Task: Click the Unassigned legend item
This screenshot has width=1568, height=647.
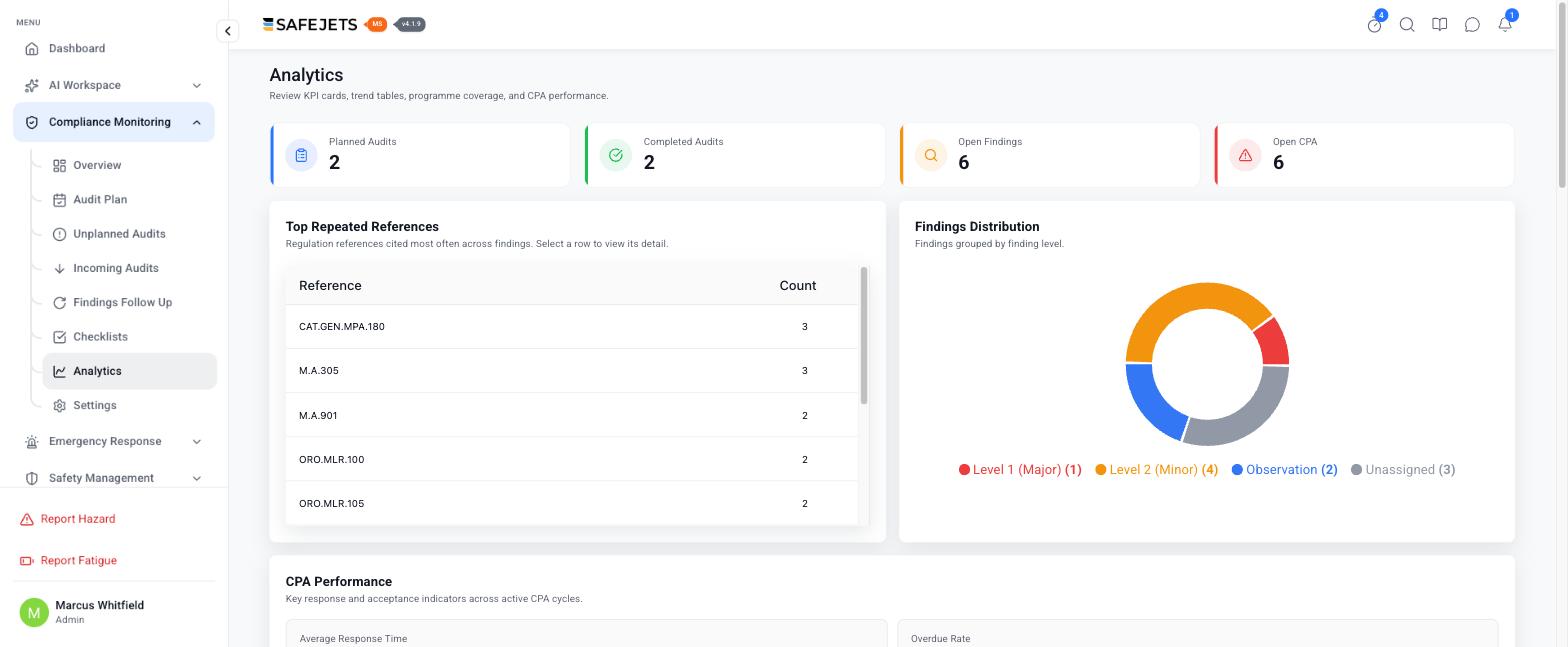Action: coord(1403,470)
